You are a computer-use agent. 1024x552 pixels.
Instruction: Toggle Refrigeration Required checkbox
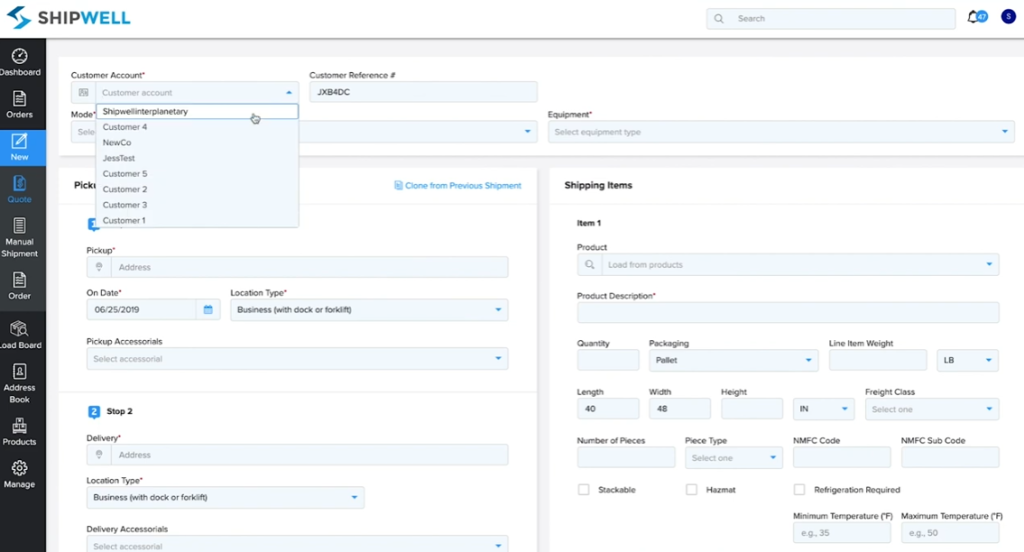pos(799,490)
